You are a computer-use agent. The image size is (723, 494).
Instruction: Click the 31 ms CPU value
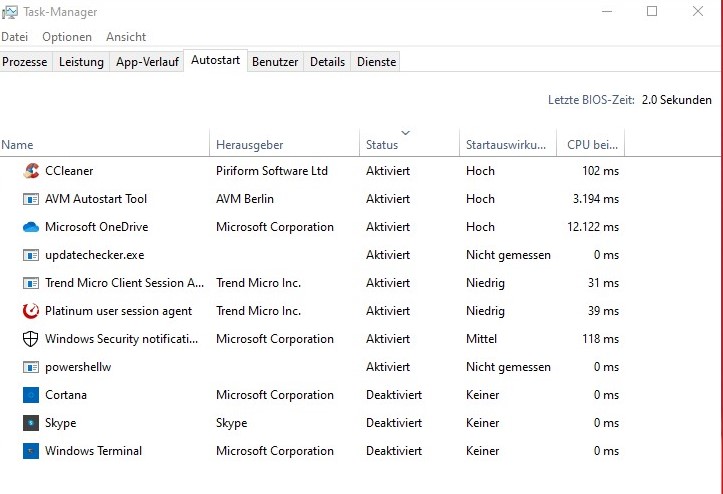point(603,283)
